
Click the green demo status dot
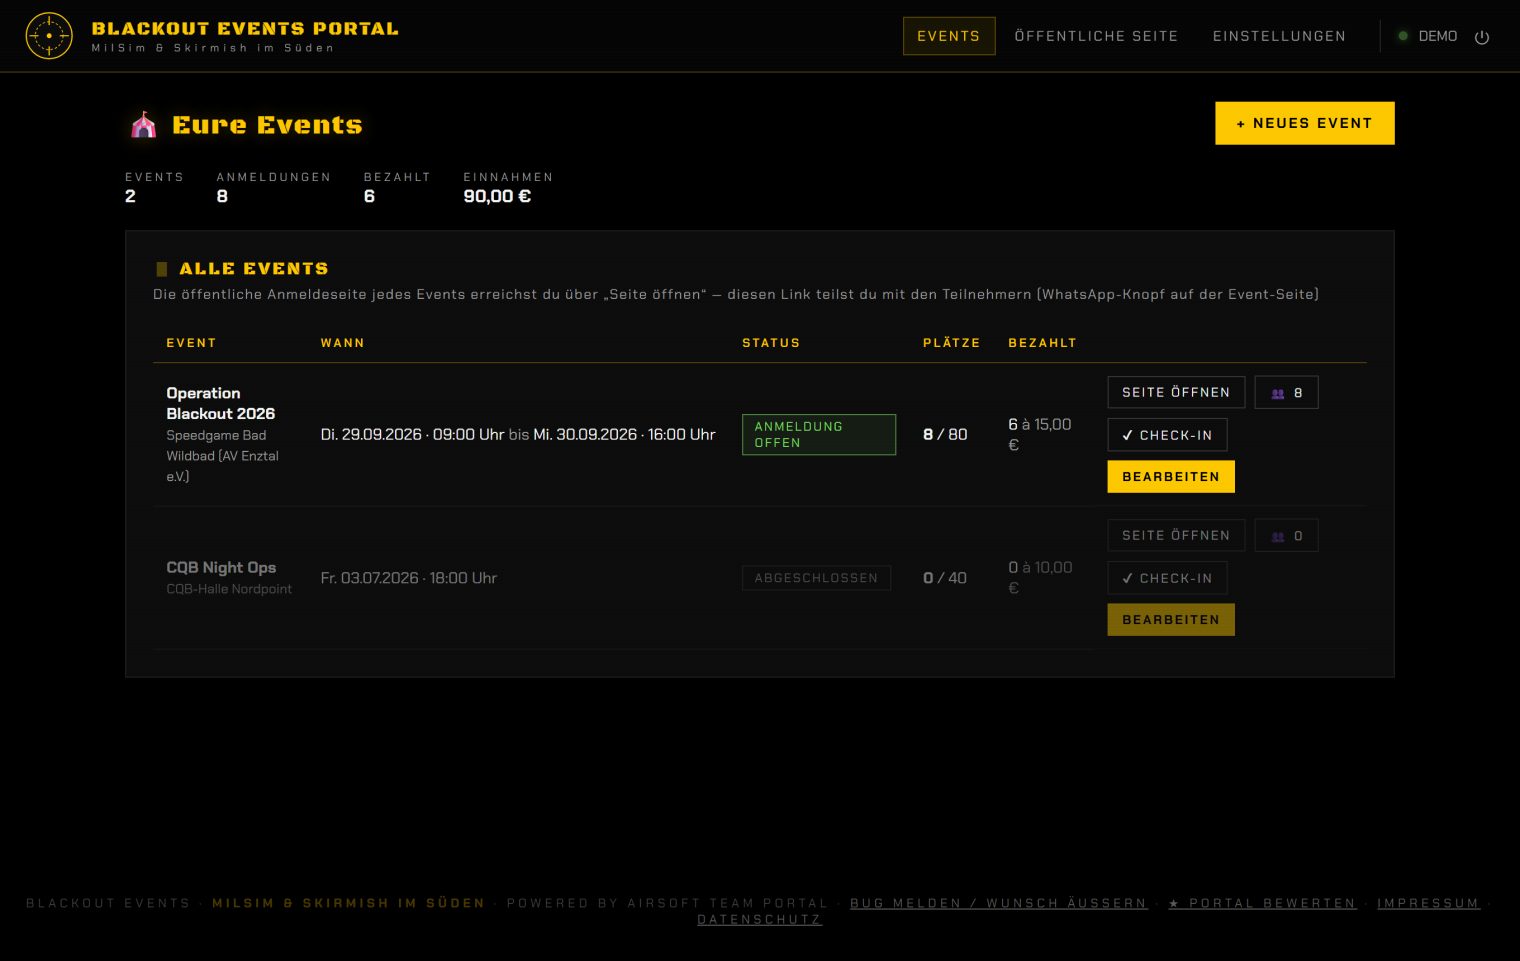pyautogui.click(x=1403, y=36)
